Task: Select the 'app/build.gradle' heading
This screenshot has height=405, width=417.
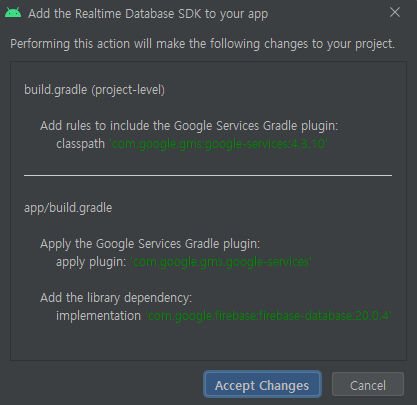Action: pos(68,208)
